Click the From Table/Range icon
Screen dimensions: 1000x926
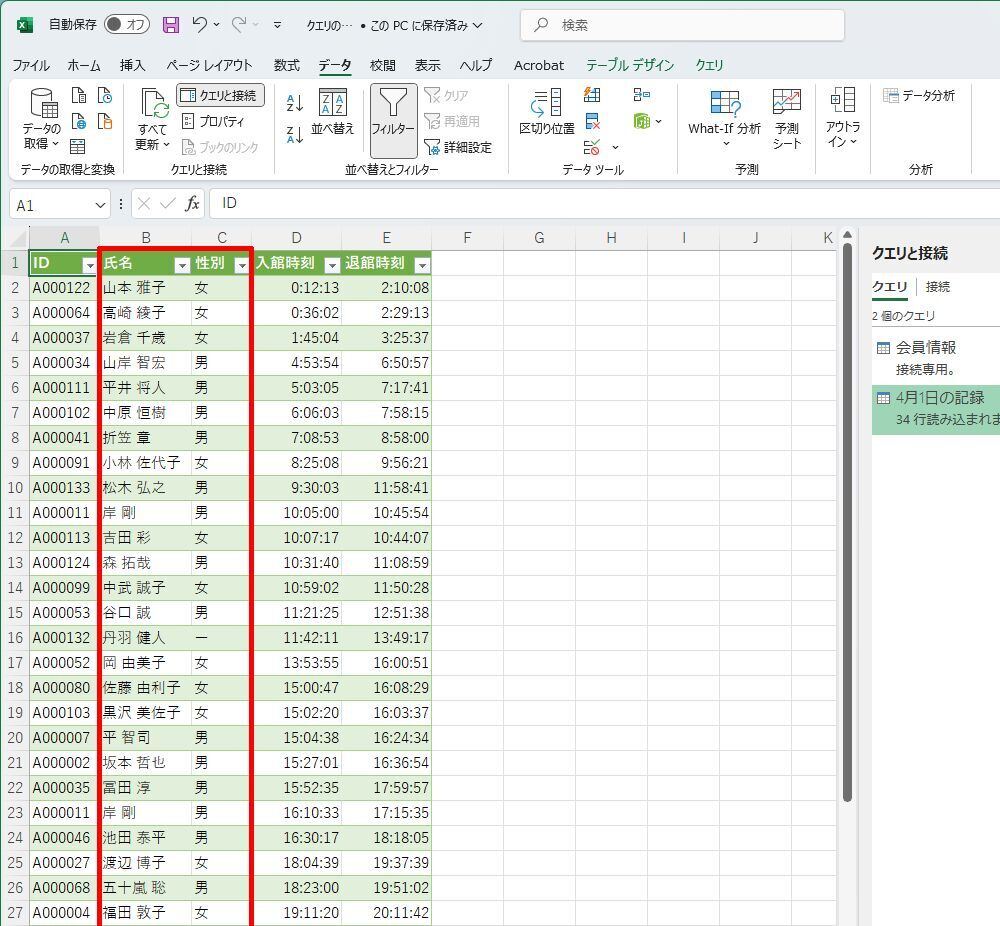(78, 147)
